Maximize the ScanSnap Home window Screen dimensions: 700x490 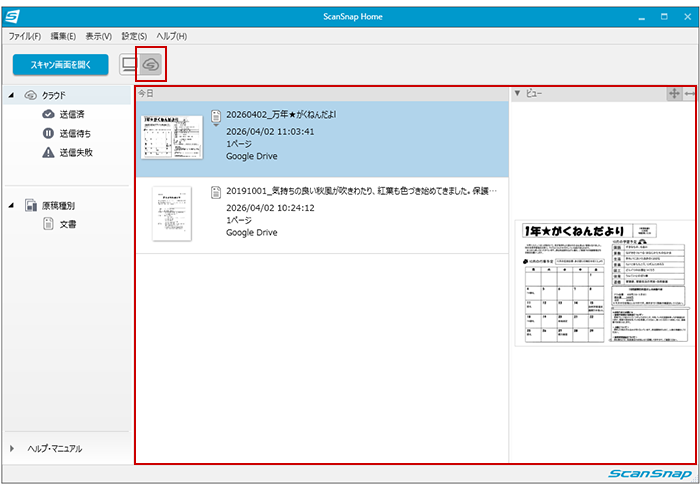click(x=664, y=17)
